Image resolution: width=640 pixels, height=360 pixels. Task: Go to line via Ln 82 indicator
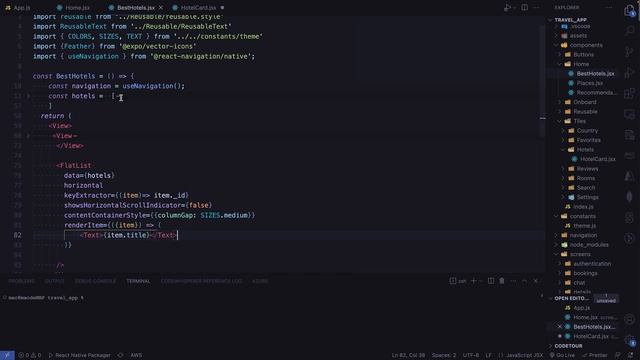(x=408, y=355)
